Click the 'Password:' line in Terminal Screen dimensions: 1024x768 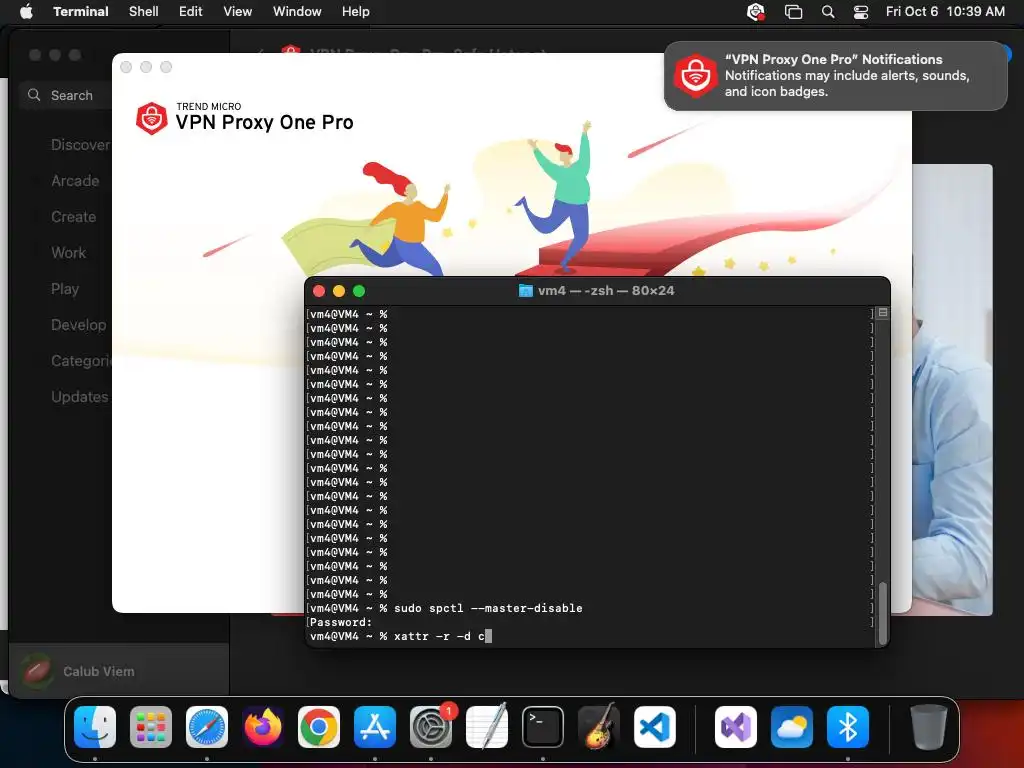tap(341, 622)
